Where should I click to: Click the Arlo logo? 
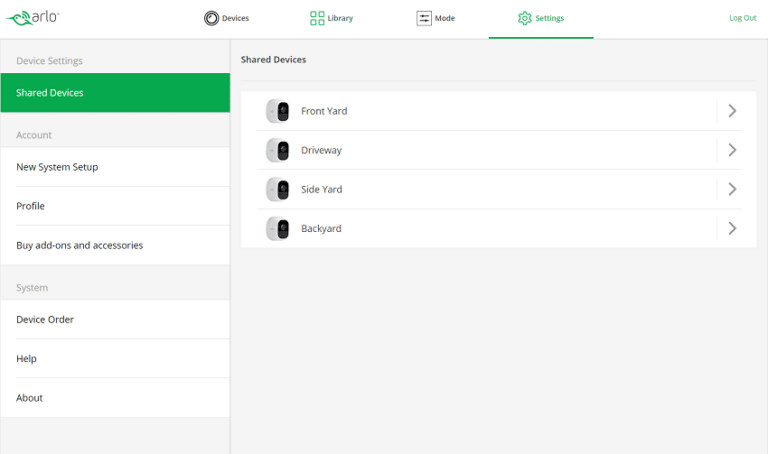[32, 18]
